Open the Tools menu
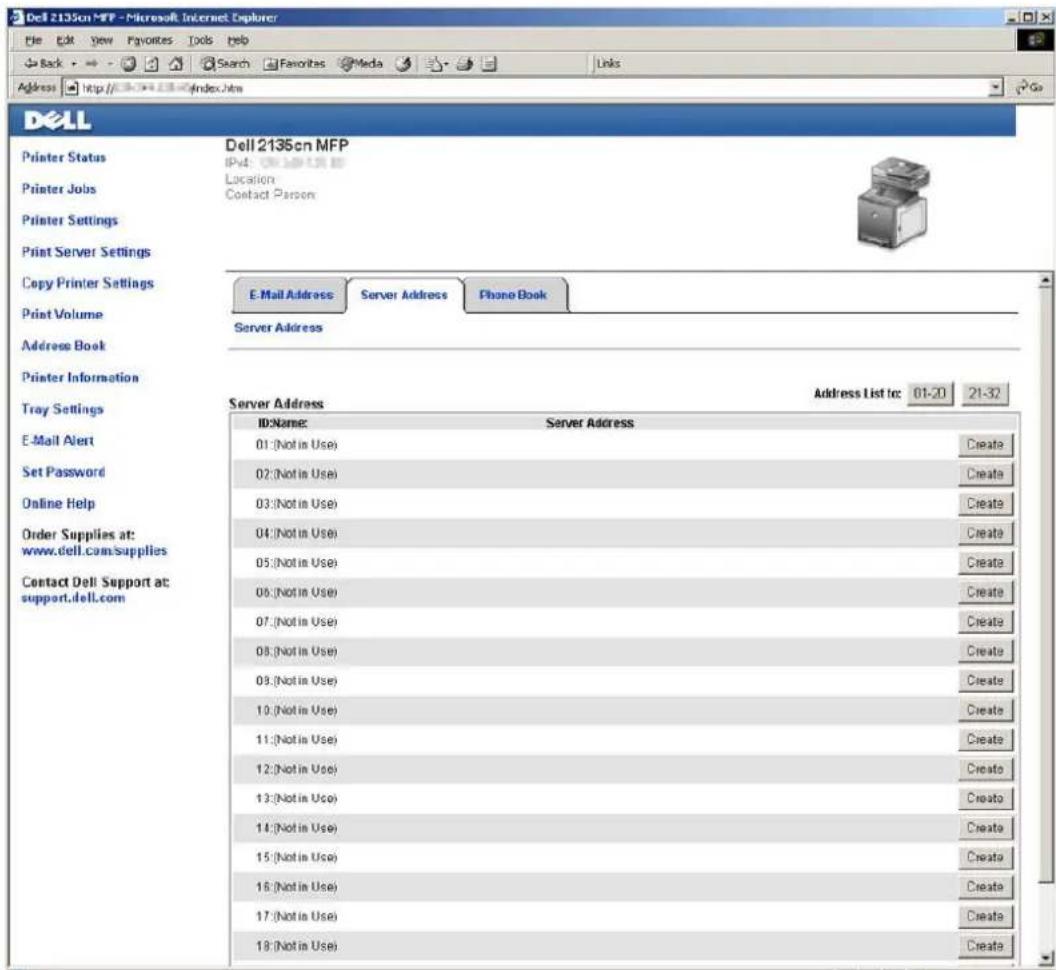Screen dimensions: 1056x970 (x=200, y=40)
